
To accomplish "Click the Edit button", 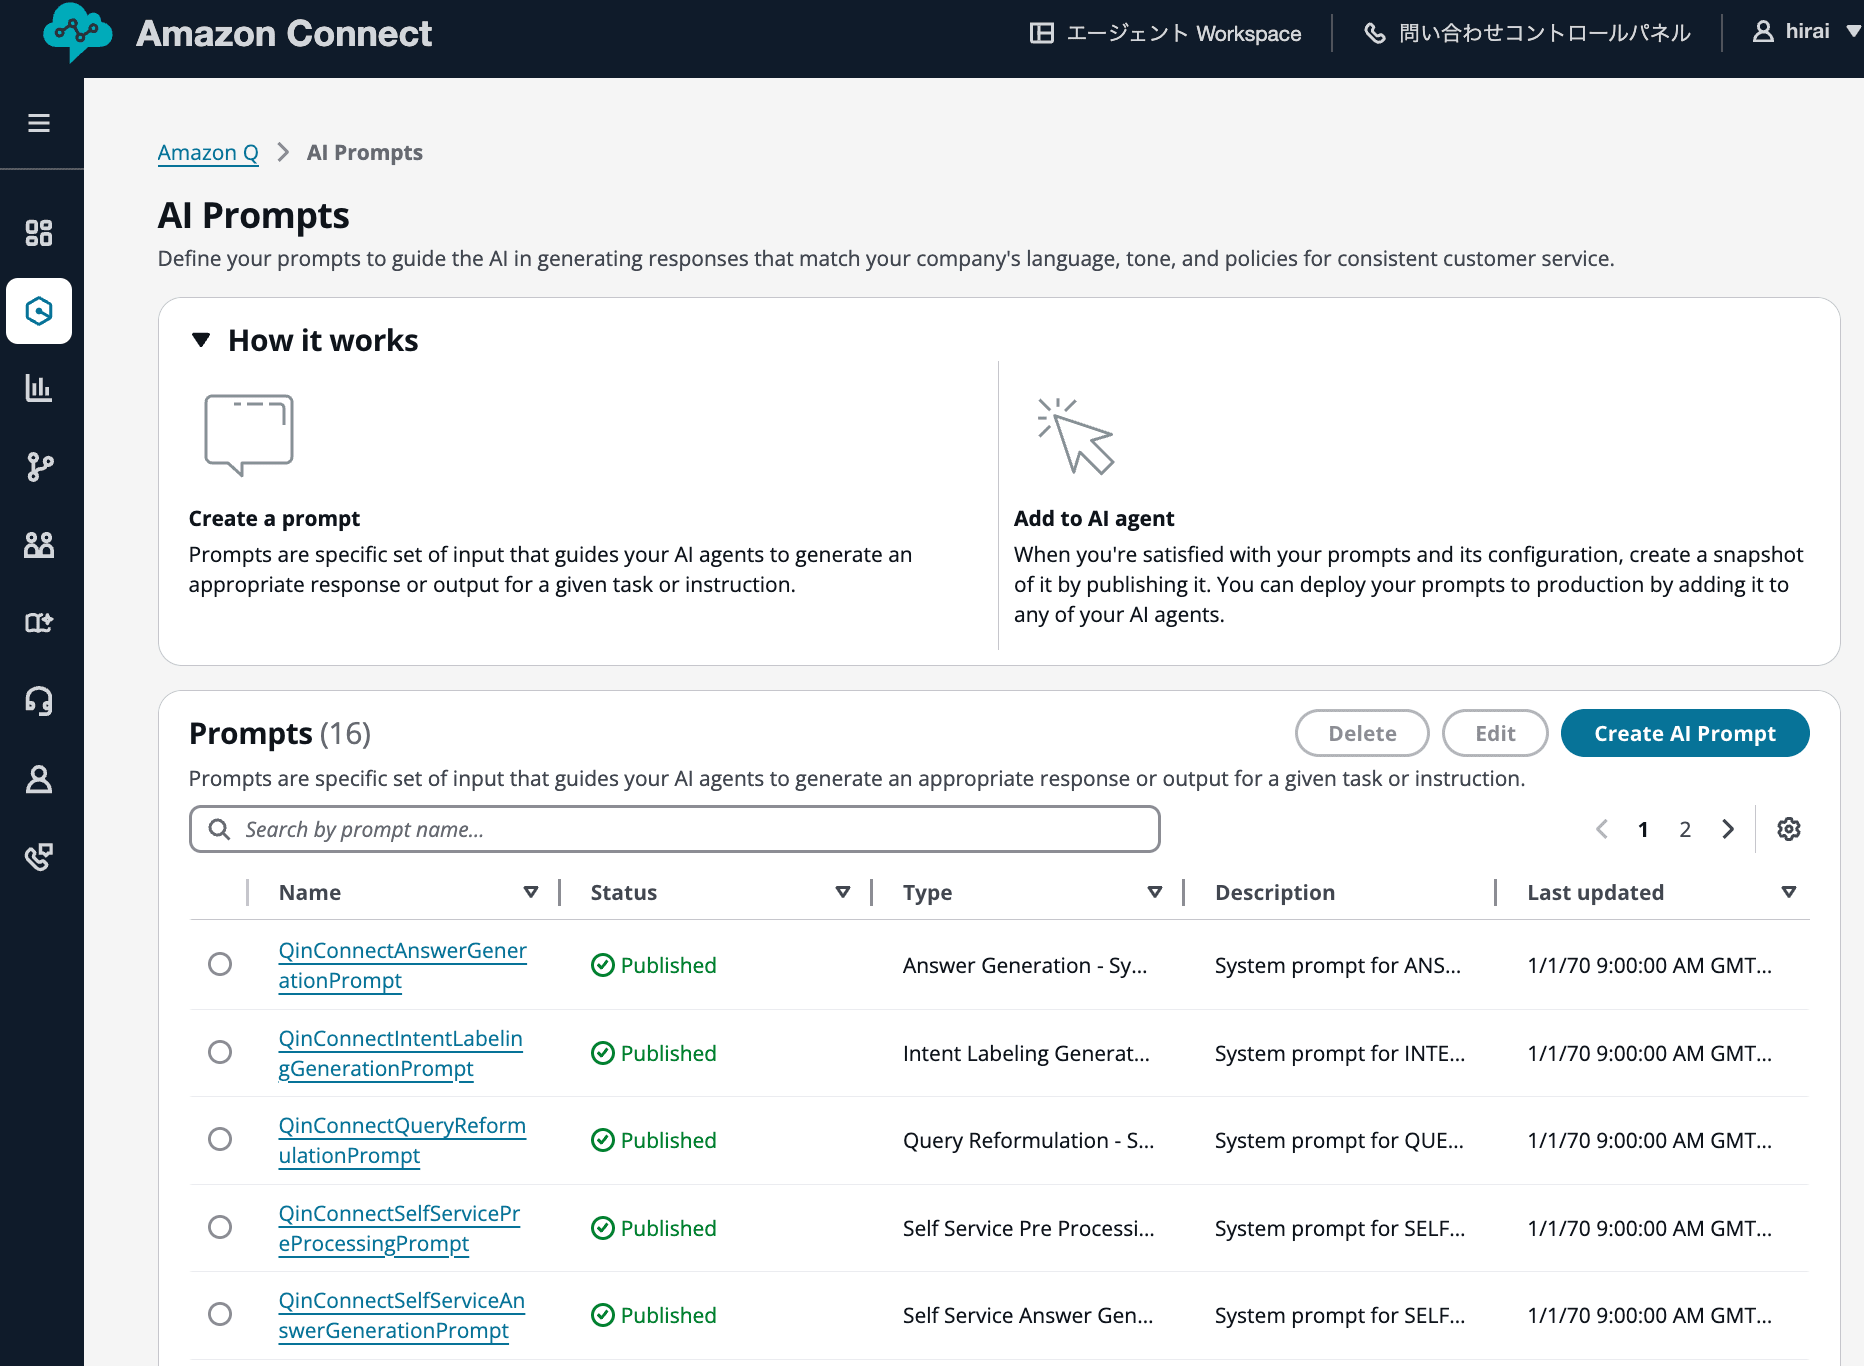I will coord(1495,733).
